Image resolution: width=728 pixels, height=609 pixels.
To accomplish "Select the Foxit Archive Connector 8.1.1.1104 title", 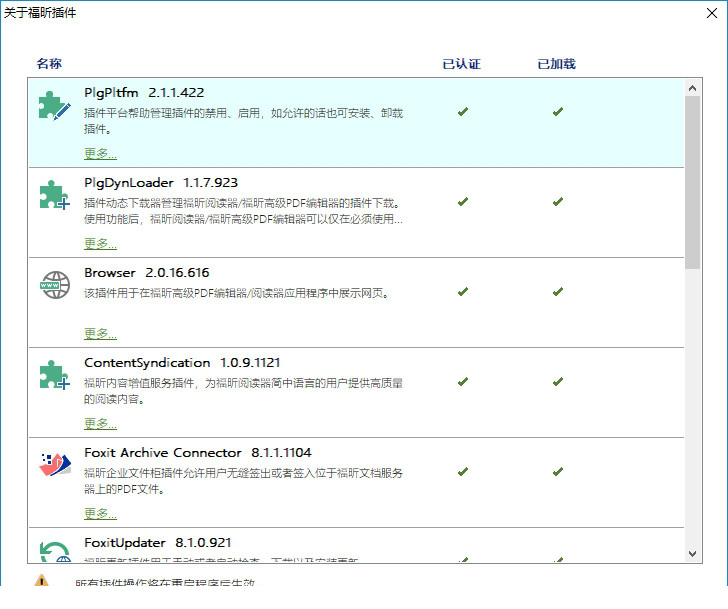I will [198, 453].
